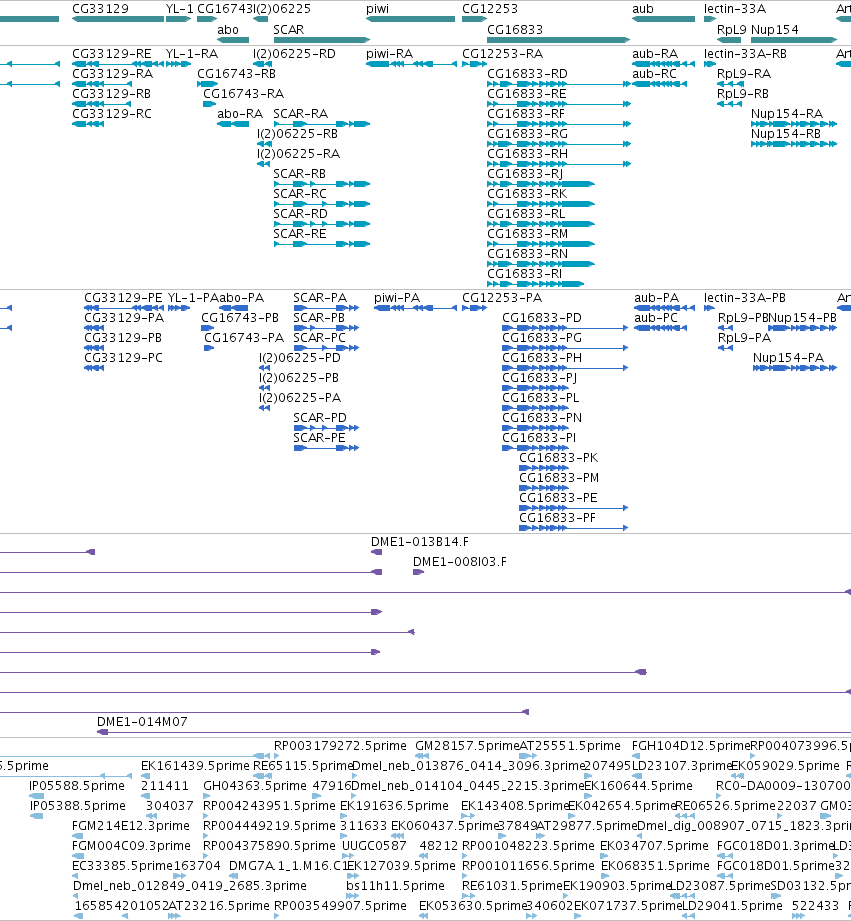Viewport: 851px width, 921px height.
Task: Click the CG33129 gene label
Action: tap(100, 9)
